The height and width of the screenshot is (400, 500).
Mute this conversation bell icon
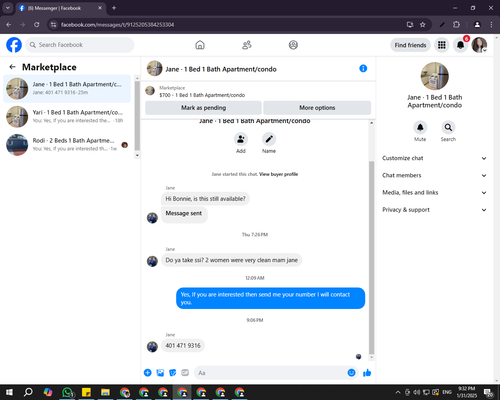click(420, 127)
